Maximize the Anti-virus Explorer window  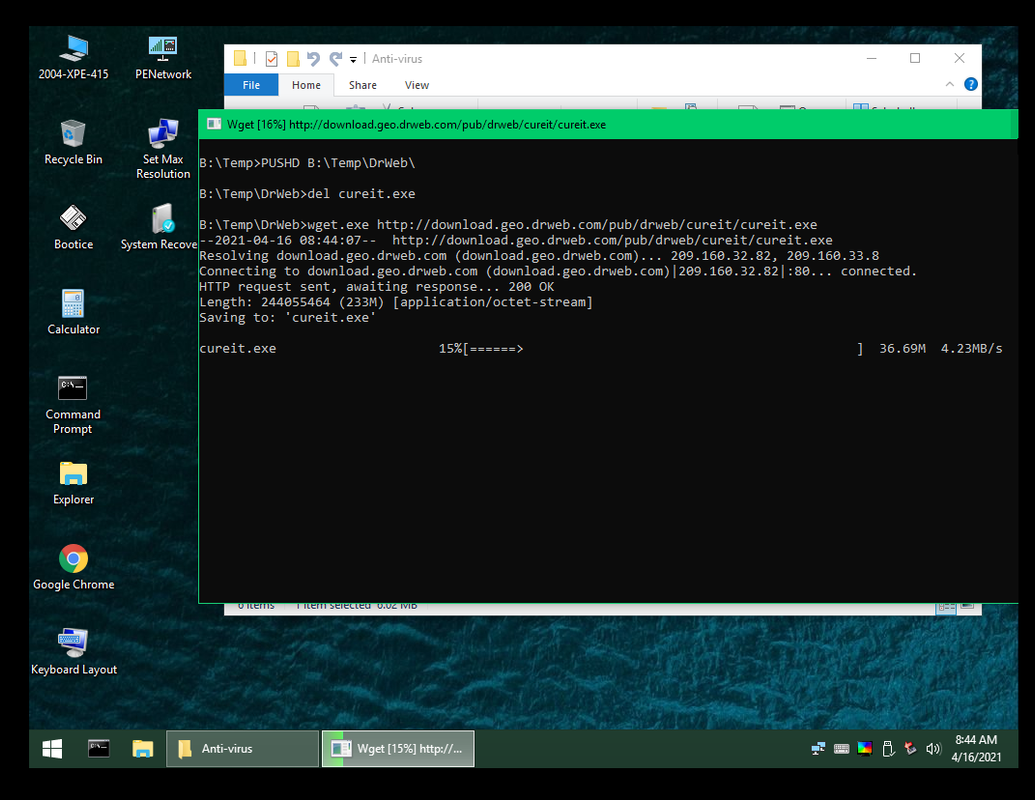(915, 58)
